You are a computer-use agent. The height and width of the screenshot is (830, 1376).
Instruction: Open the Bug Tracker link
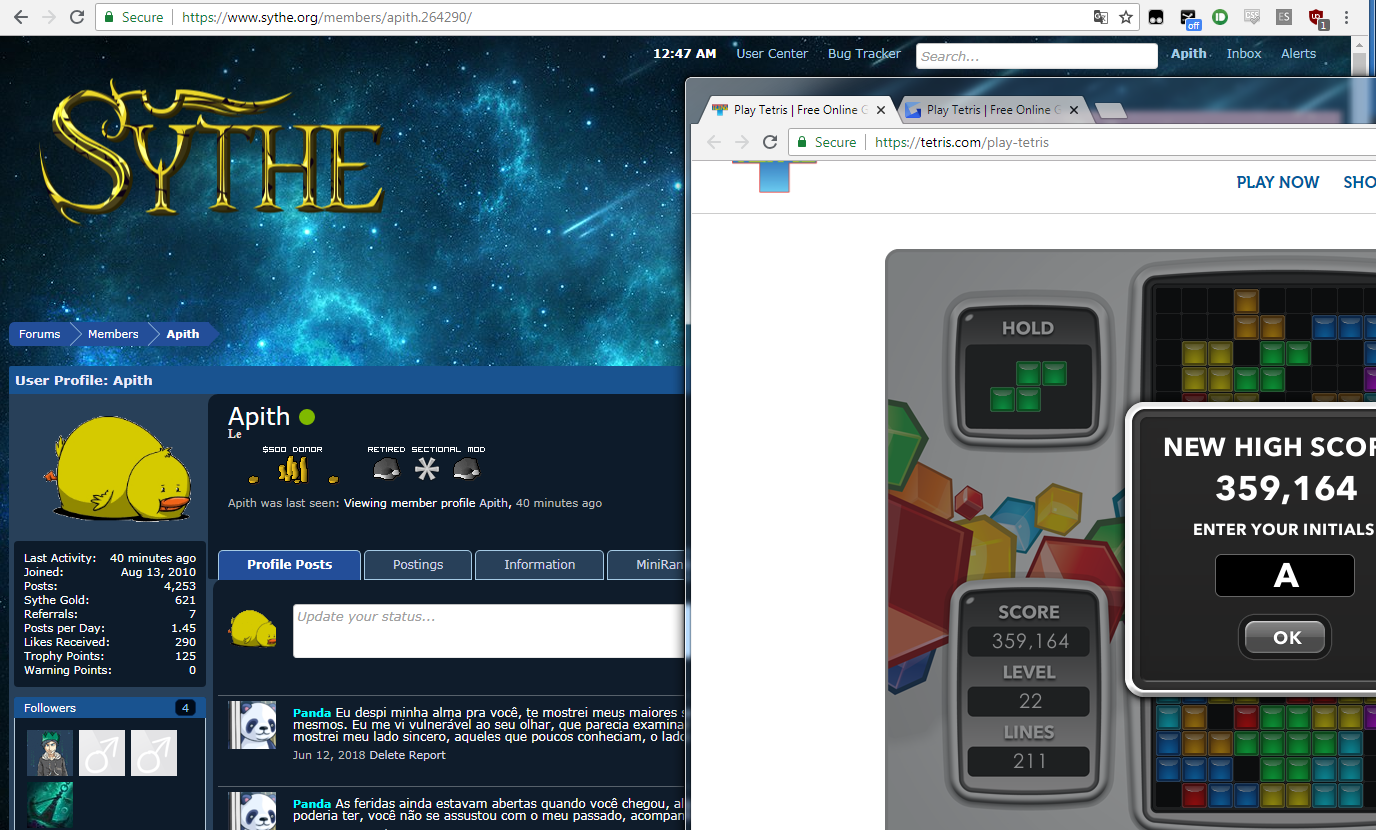(864, 54)
